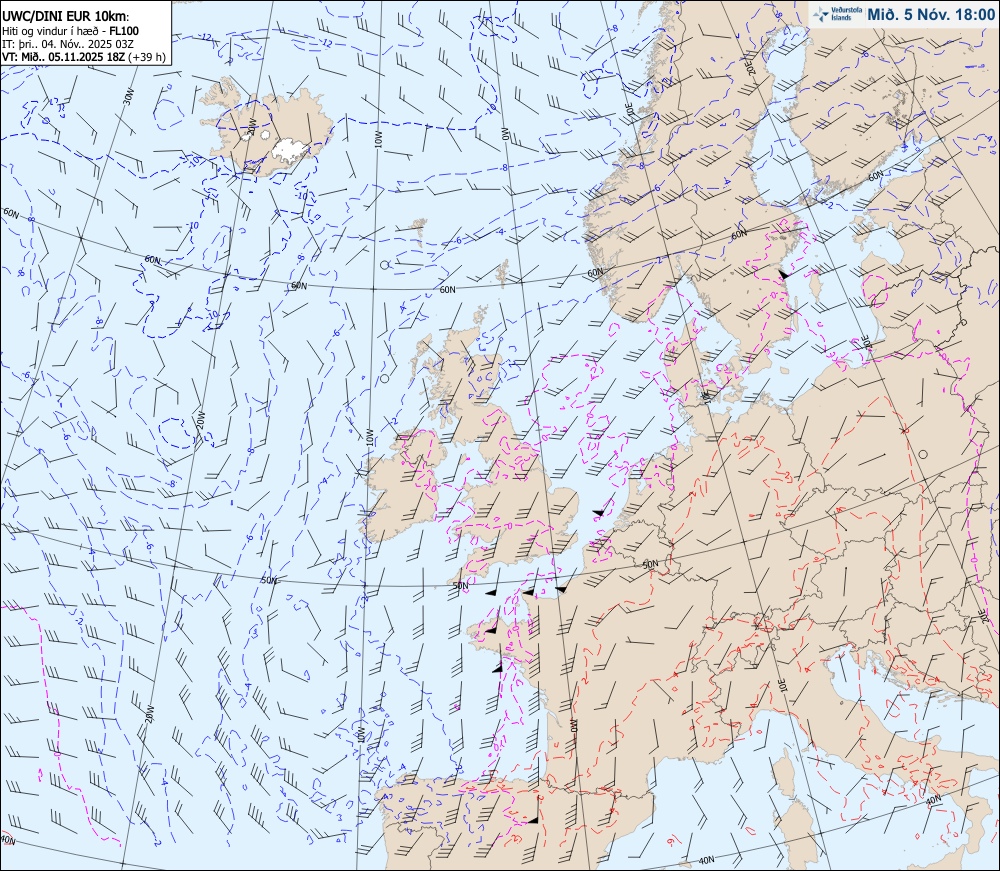The height and width of the screenshot is (871, 1000).
Task: Click the island of Gotland in the Baltic
Action: [816, 286]
